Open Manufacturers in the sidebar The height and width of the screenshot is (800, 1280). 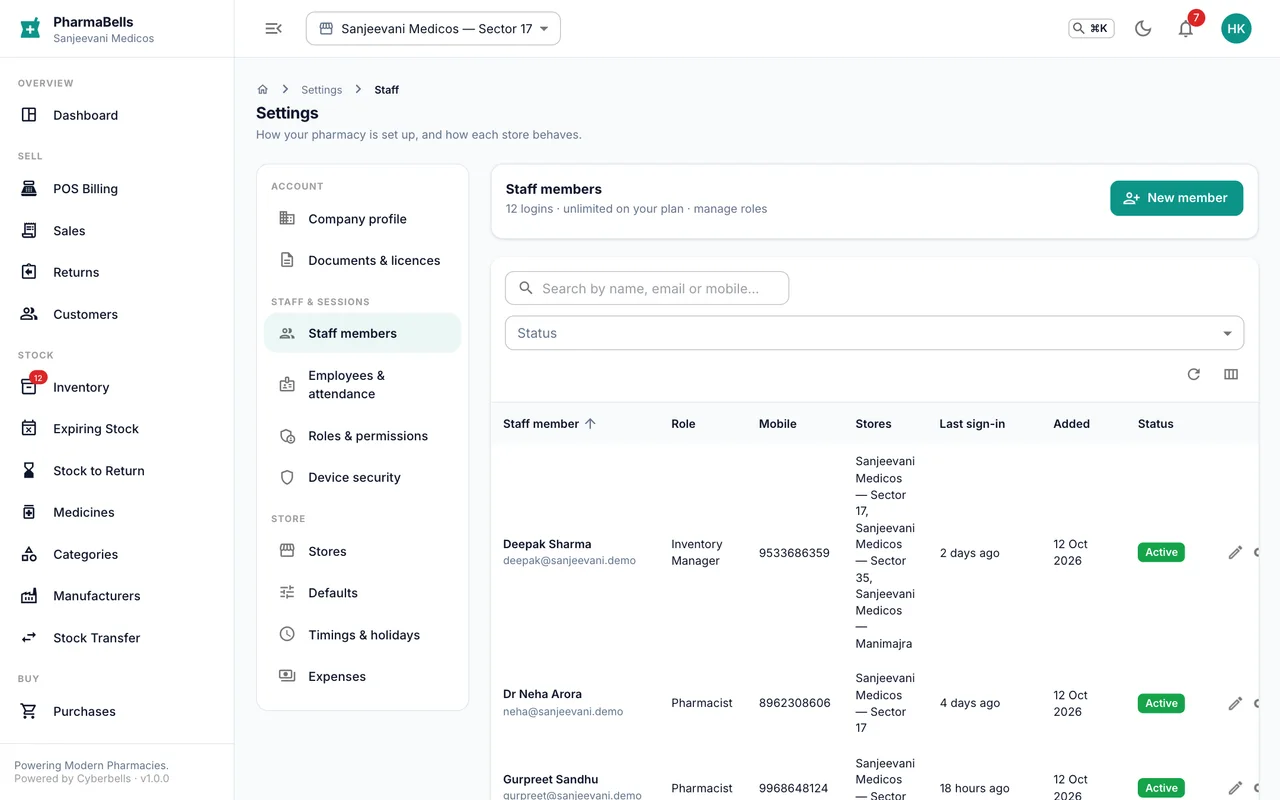(117, 596)
